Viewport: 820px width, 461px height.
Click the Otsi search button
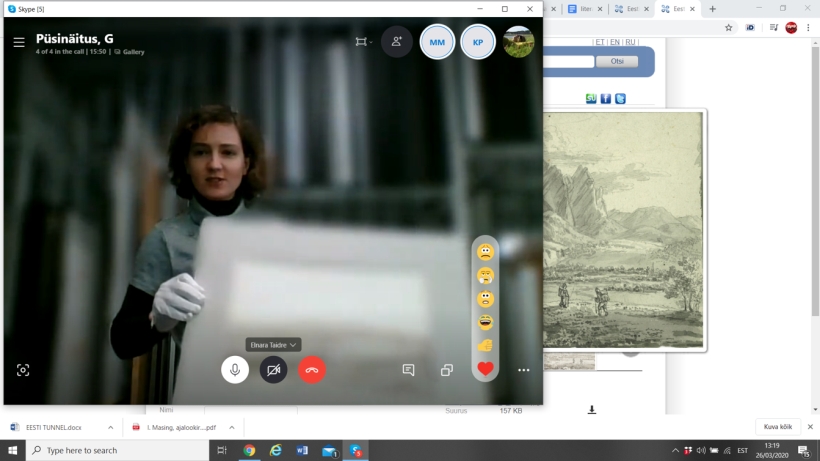click(616, 62)
